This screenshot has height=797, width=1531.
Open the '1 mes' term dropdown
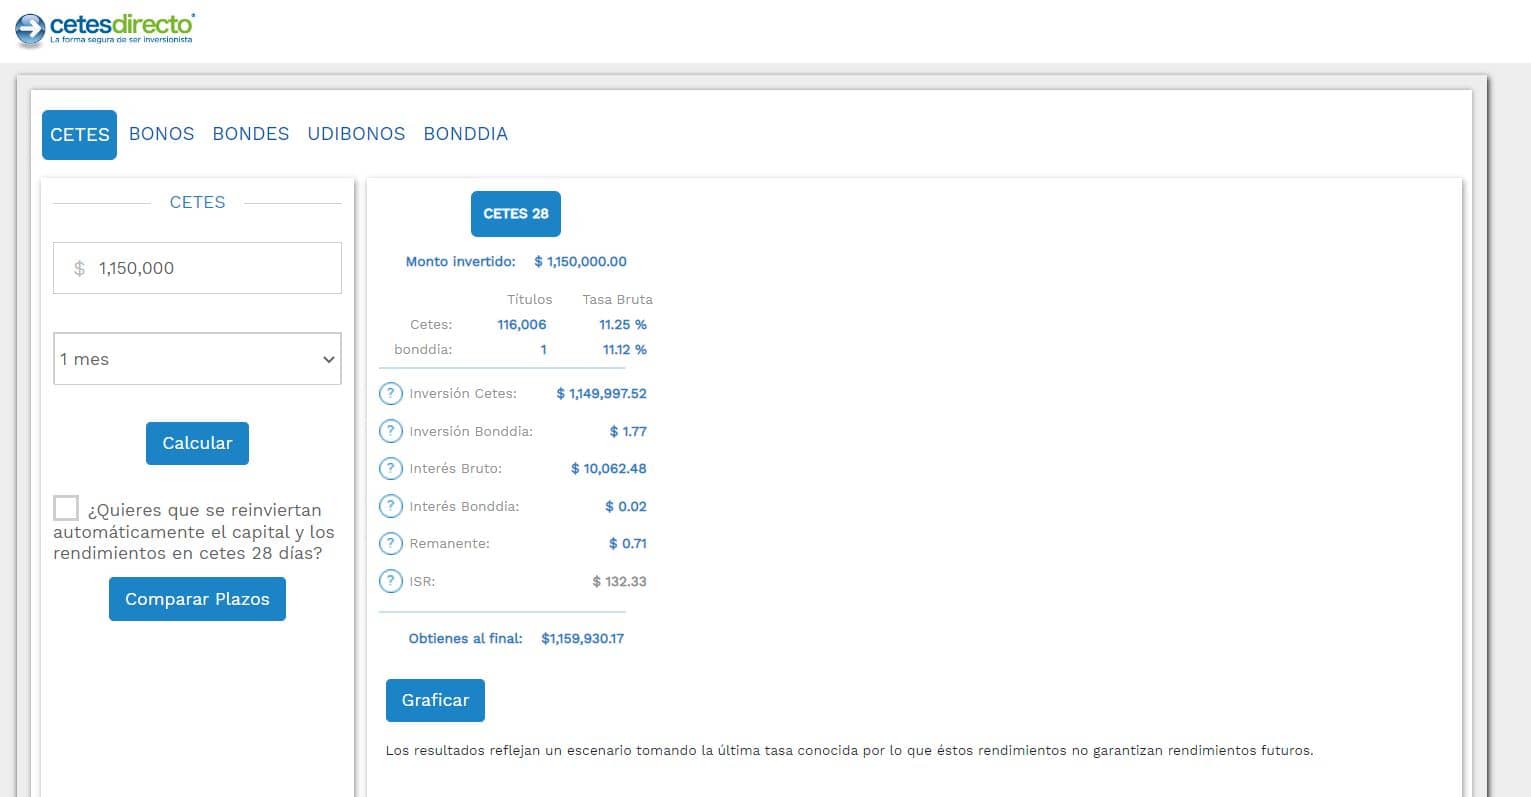(x=197, y=359)
